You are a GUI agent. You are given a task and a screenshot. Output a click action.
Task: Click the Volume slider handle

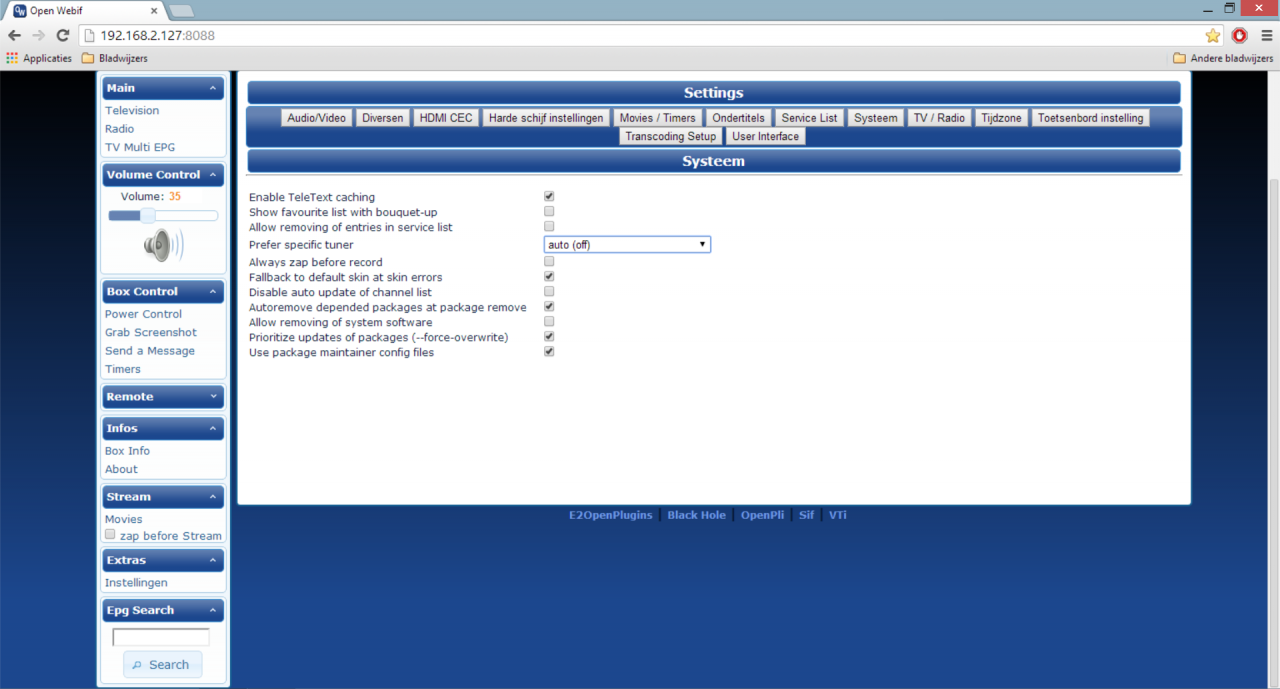(147, 215)
